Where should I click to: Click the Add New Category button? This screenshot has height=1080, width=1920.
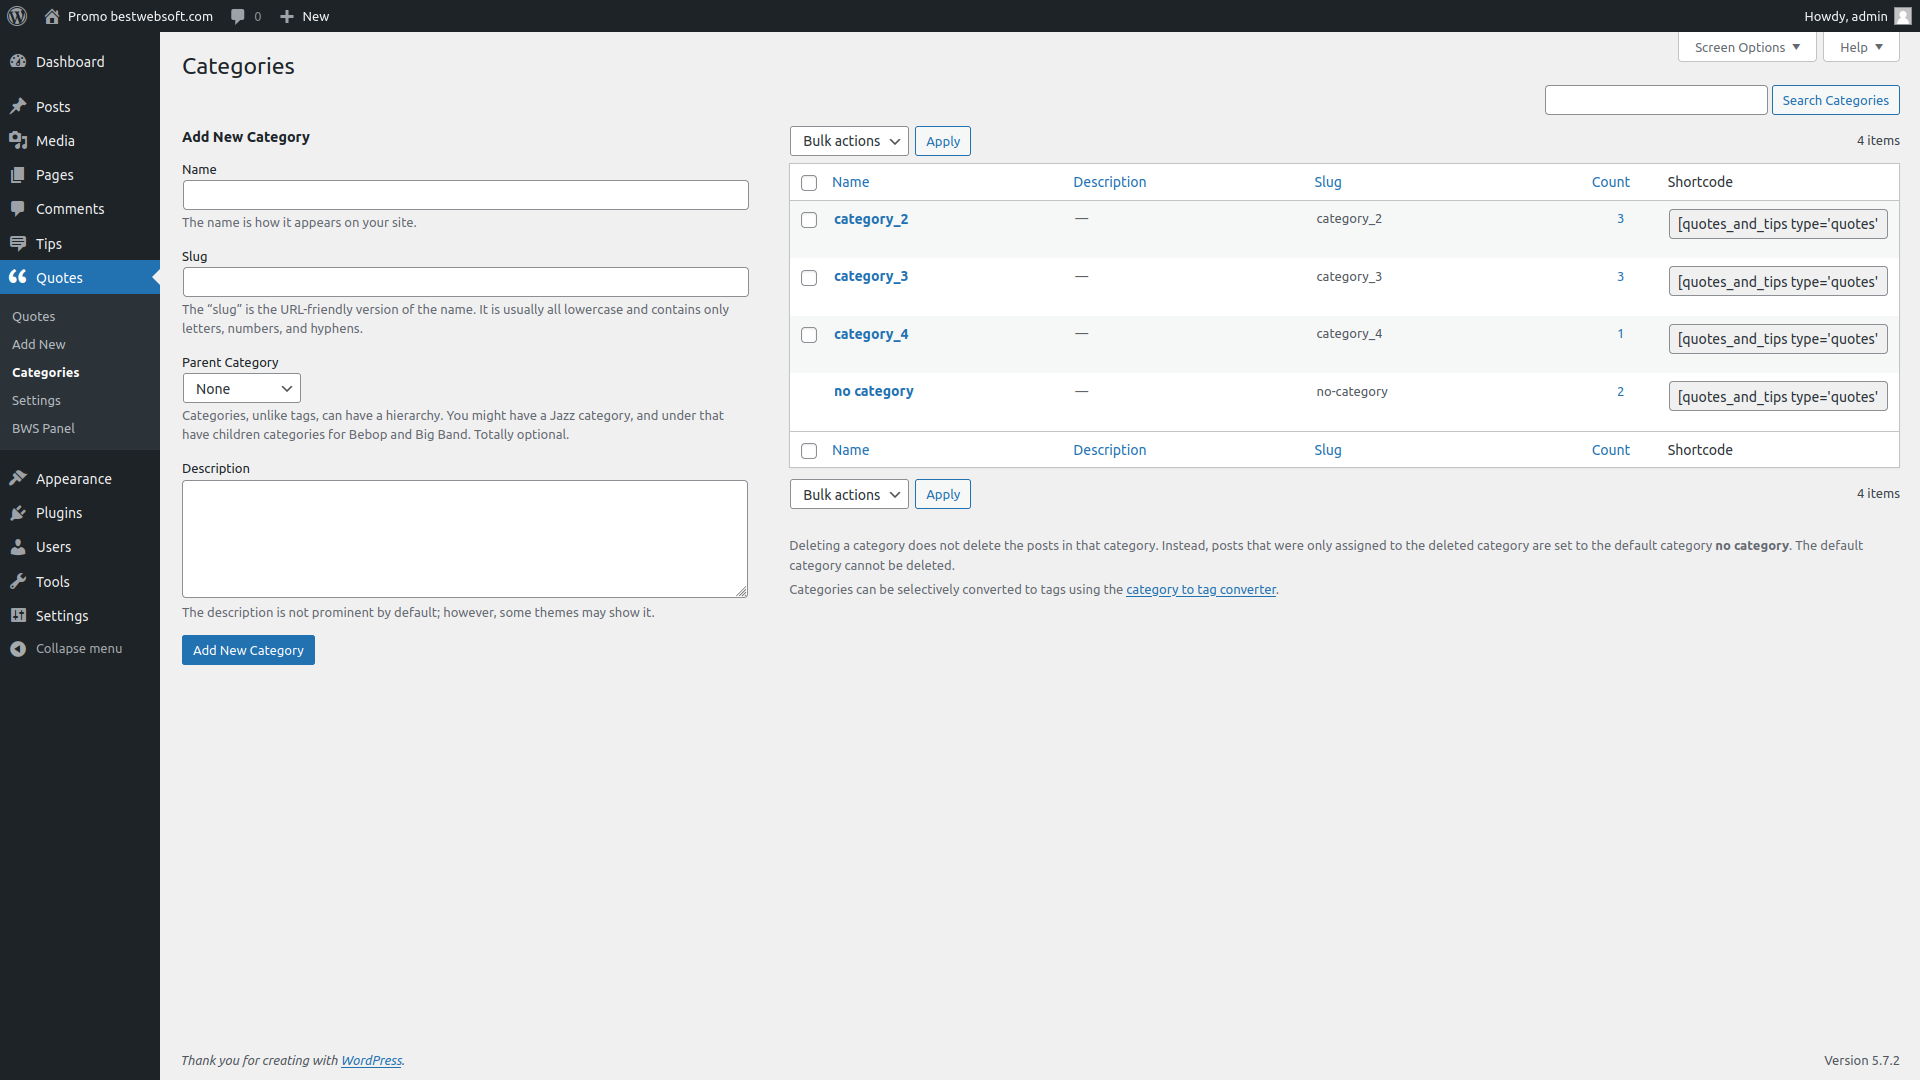click(x=248, y=649)
